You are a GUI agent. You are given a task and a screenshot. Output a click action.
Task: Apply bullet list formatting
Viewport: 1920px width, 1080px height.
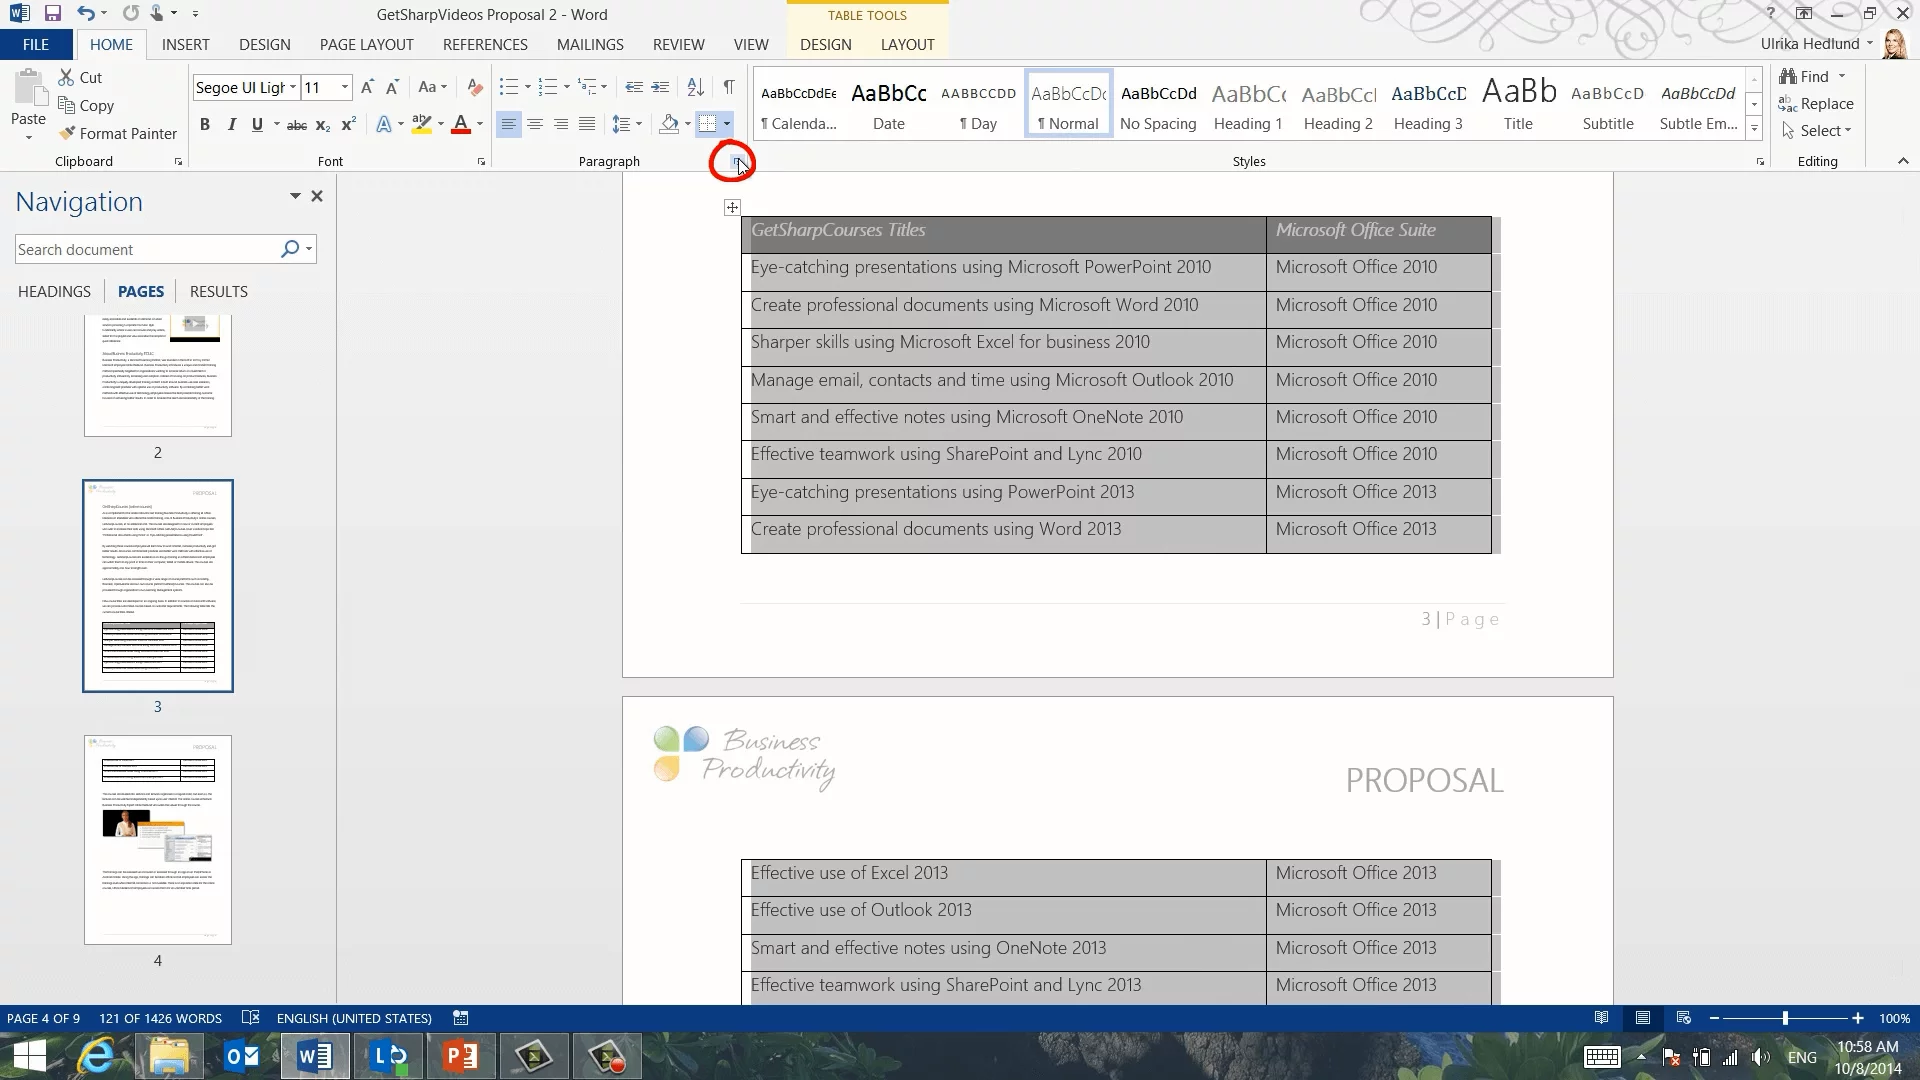tap(509, 87)
